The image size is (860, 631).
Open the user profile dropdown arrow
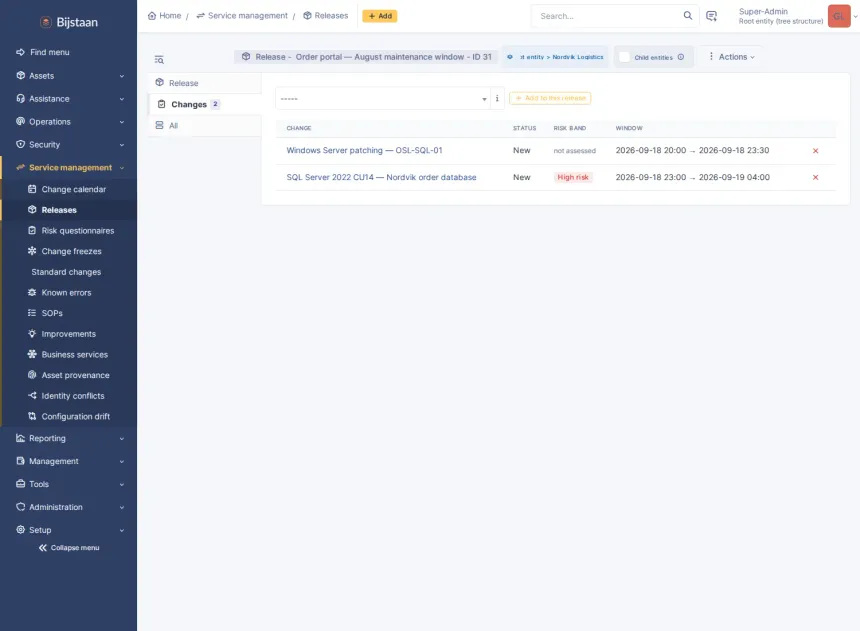tap(855, 16)
